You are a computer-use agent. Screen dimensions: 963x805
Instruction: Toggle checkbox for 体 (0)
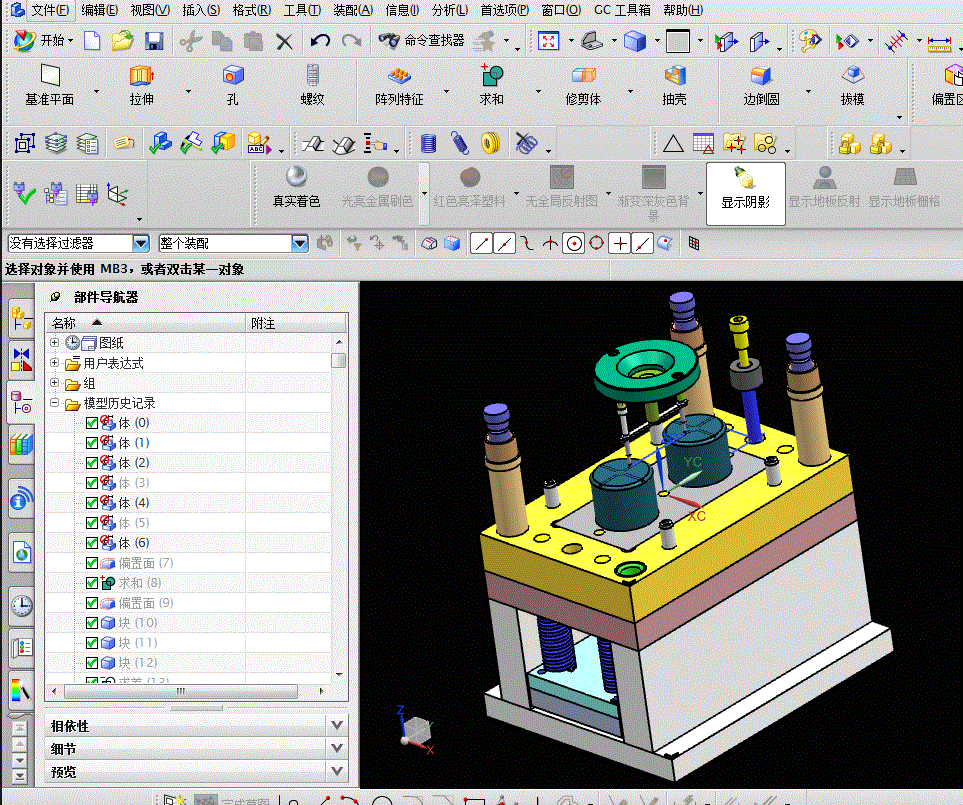coord(92,423)
